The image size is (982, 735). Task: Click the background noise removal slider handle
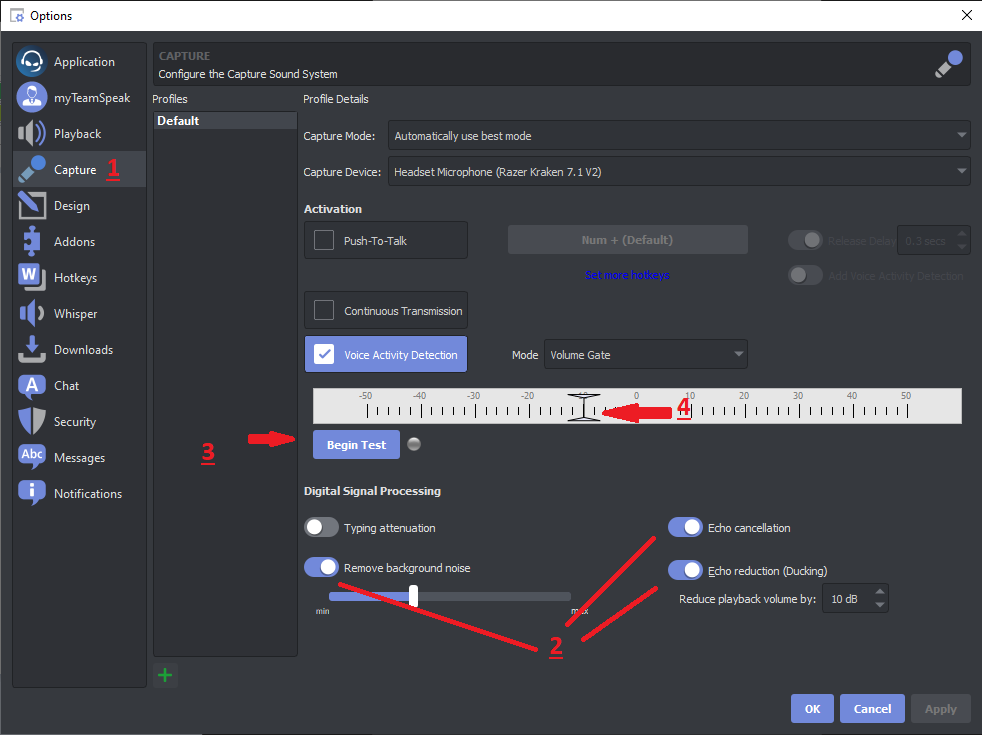pos(413,596)
